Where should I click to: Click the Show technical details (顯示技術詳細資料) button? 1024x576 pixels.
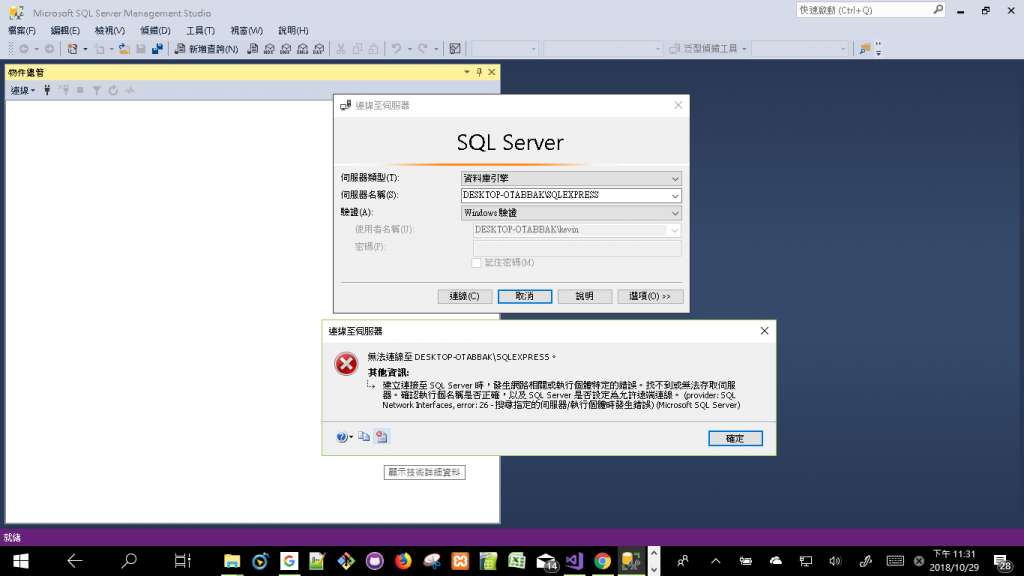point(424,472)
